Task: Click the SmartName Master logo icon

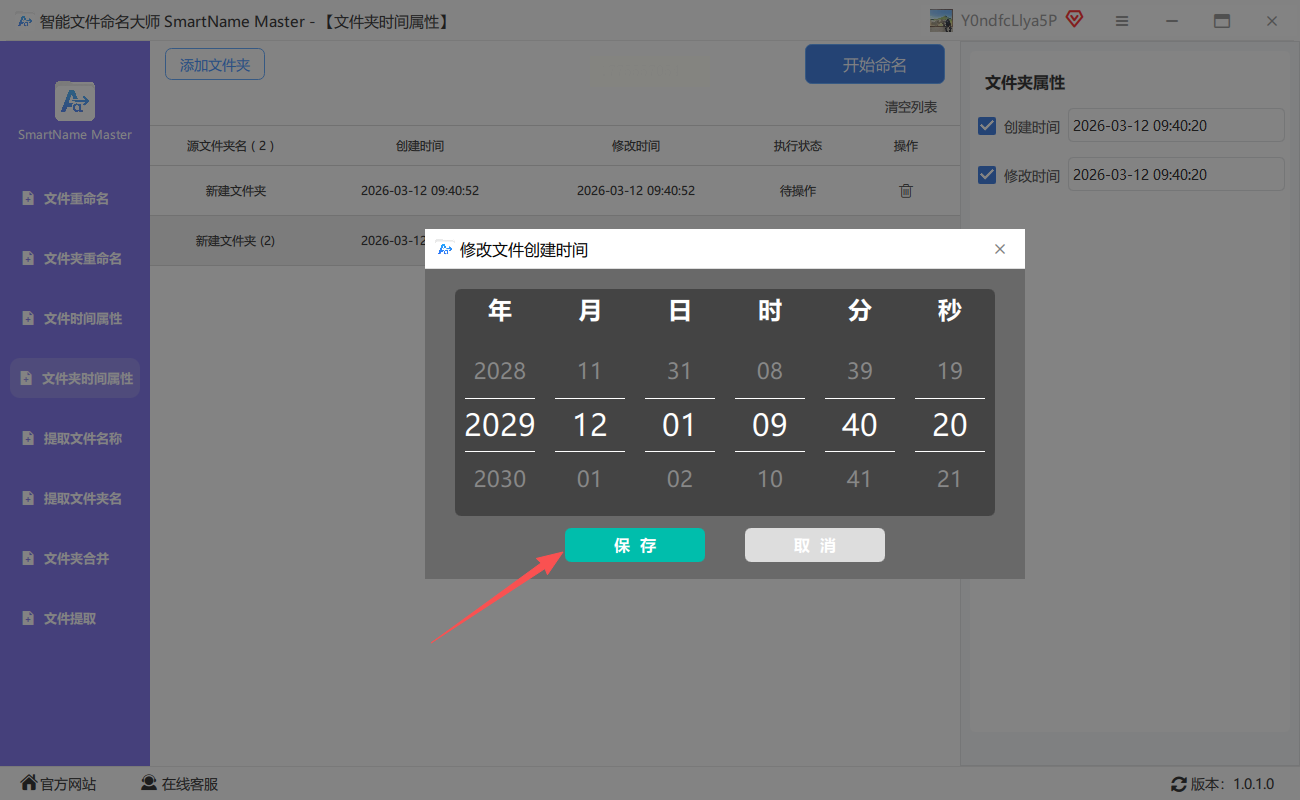Action: coord(75,101)
